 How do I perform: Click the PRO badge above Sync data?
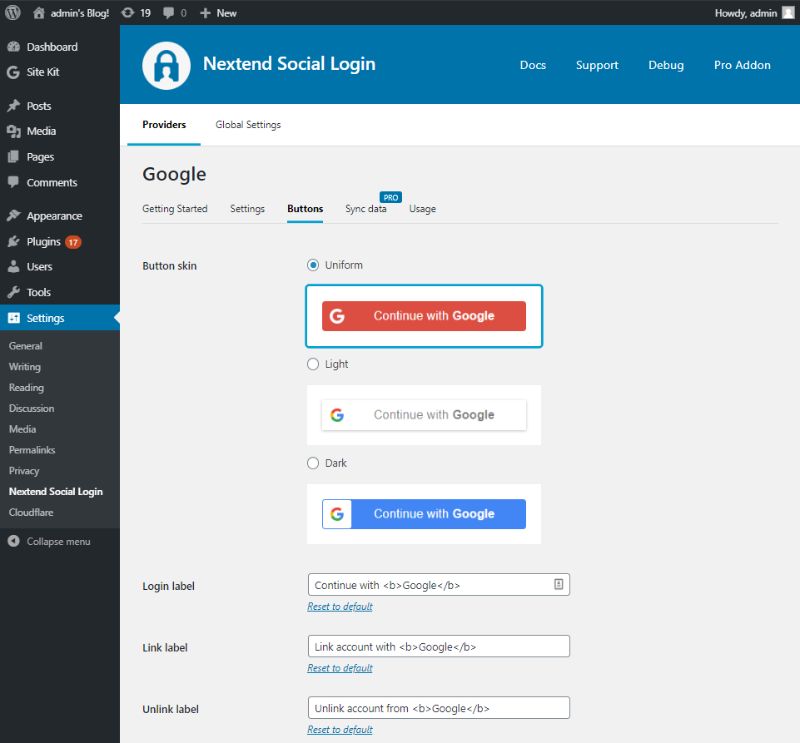pyautogui.click(x=391, y=197)
